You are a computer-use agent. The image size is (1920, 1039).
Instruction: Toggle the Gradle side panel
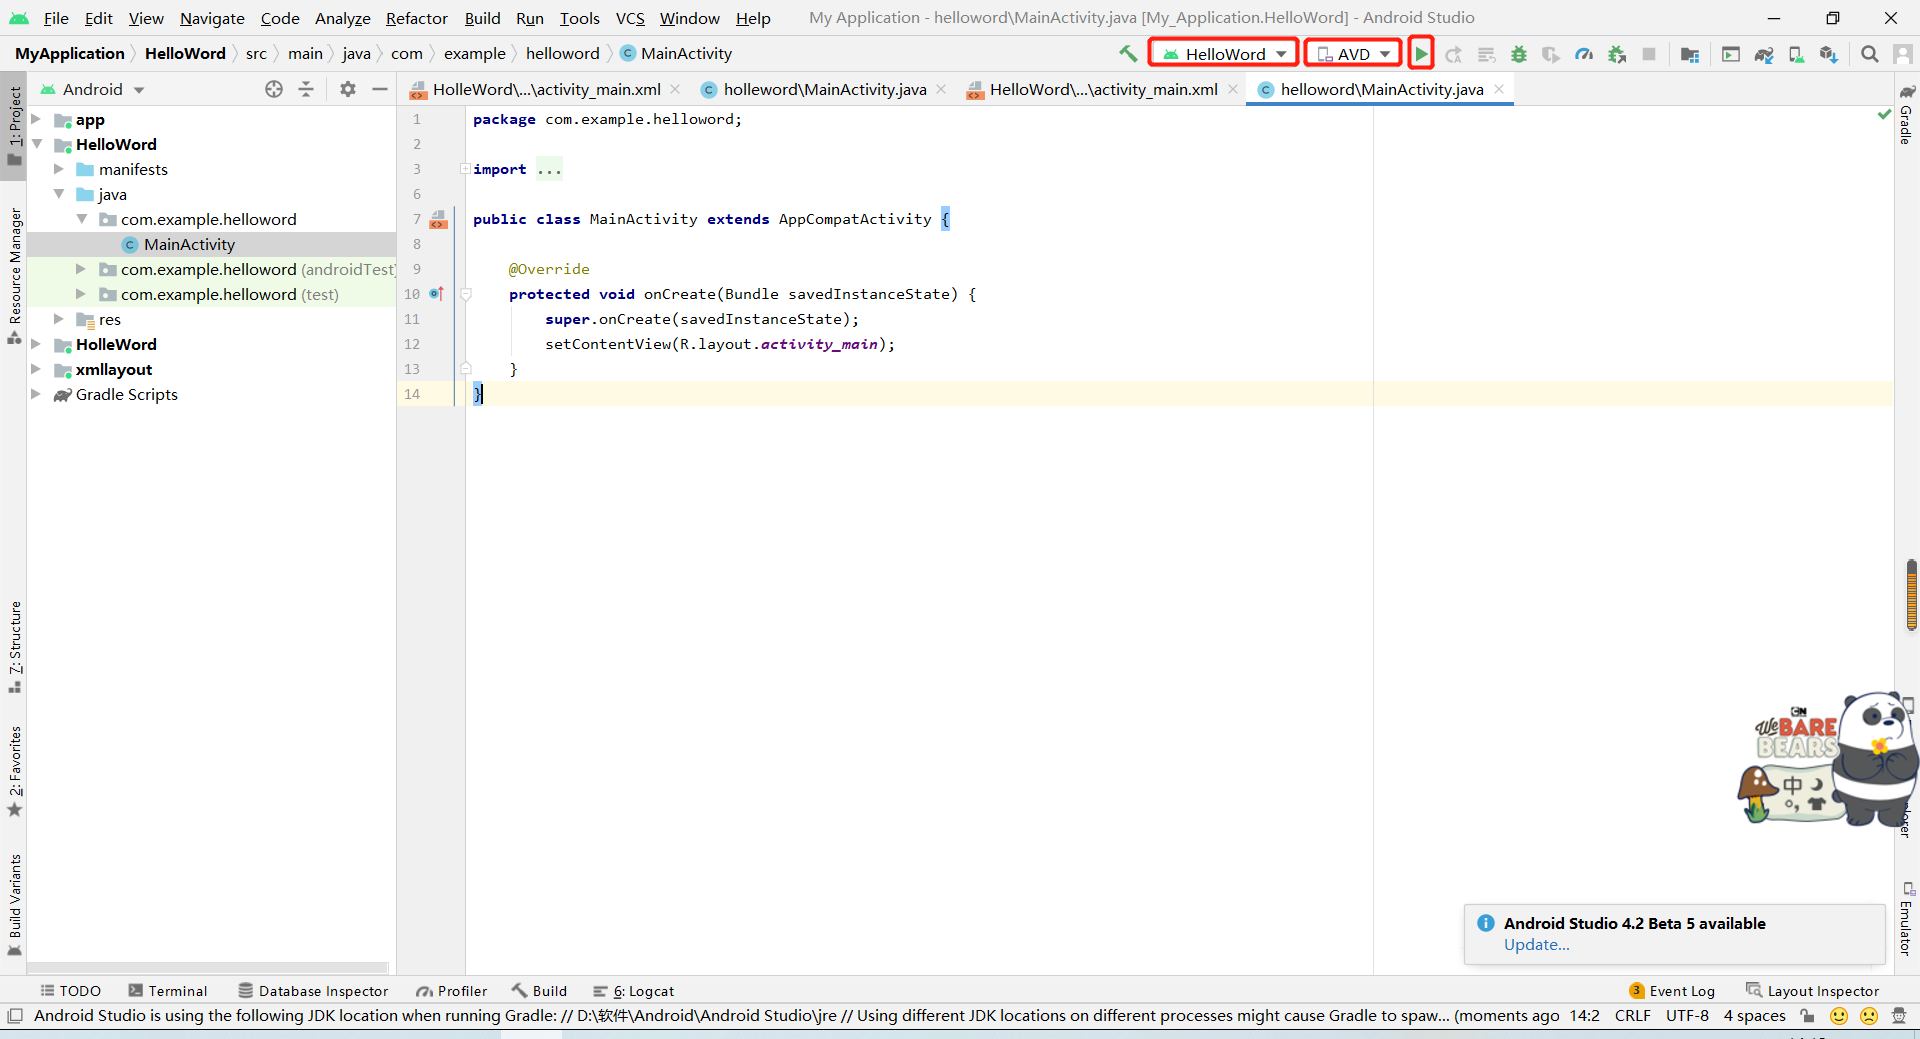click(1906, 117)
